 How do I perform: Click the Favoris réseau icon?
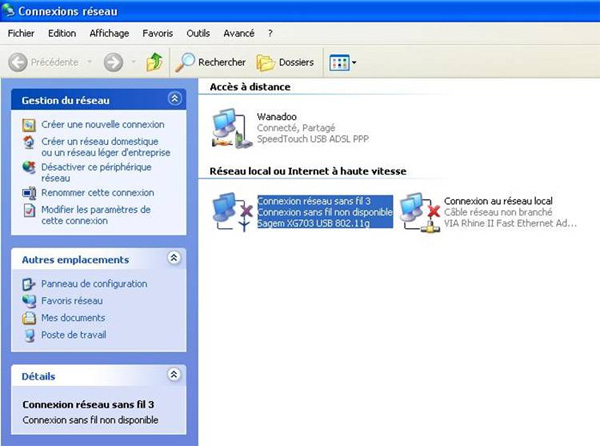tap(29, 301)
